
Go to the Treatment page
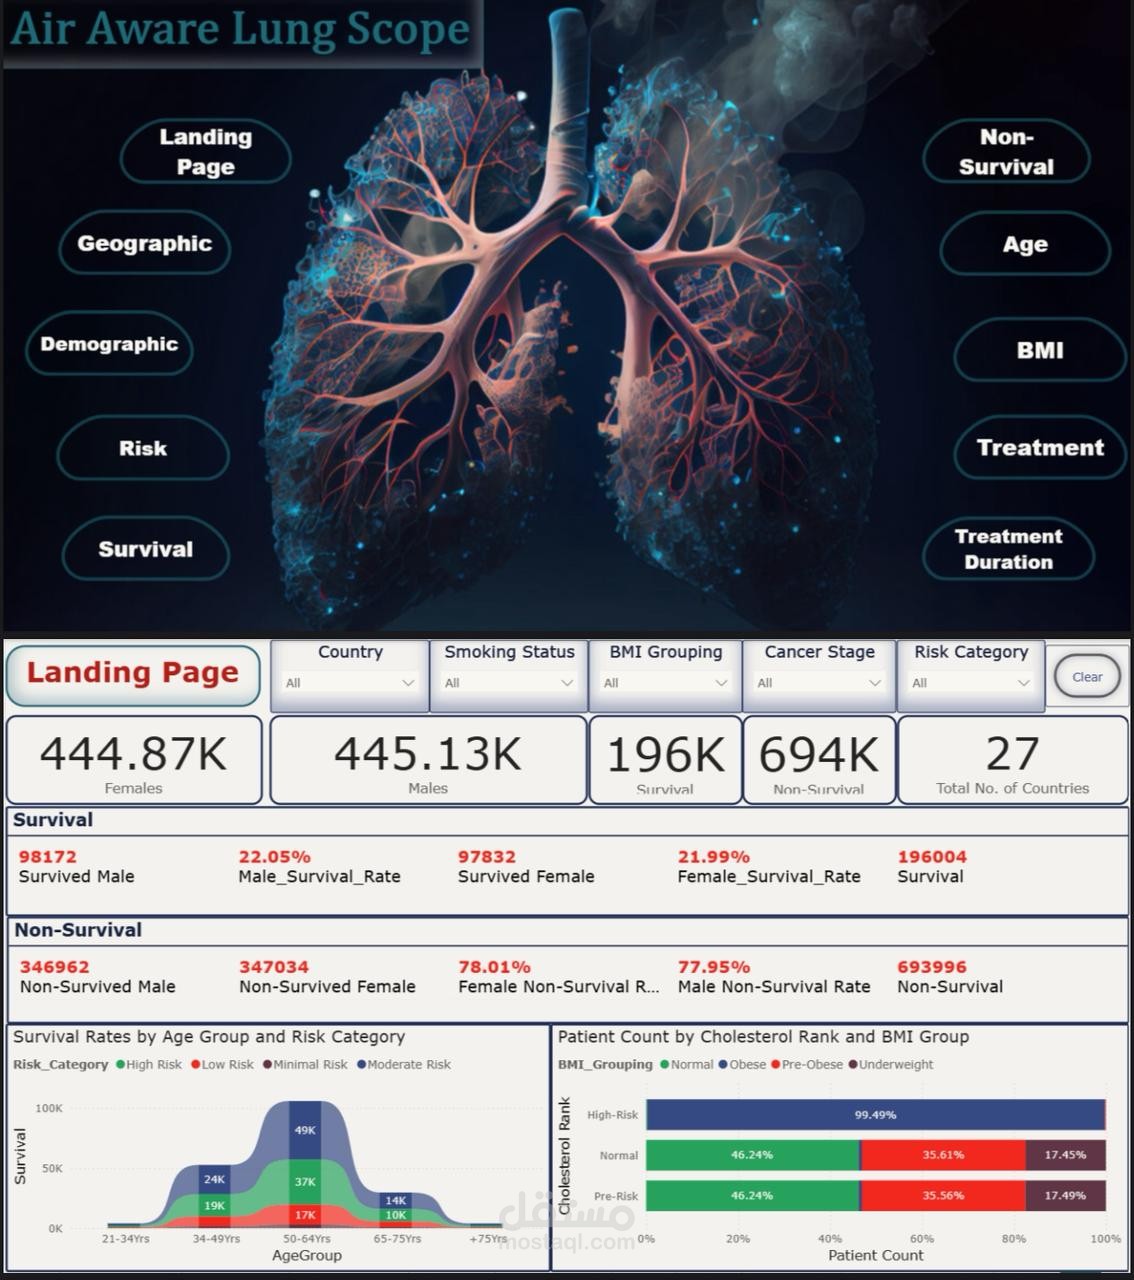tap(1040, 448)
